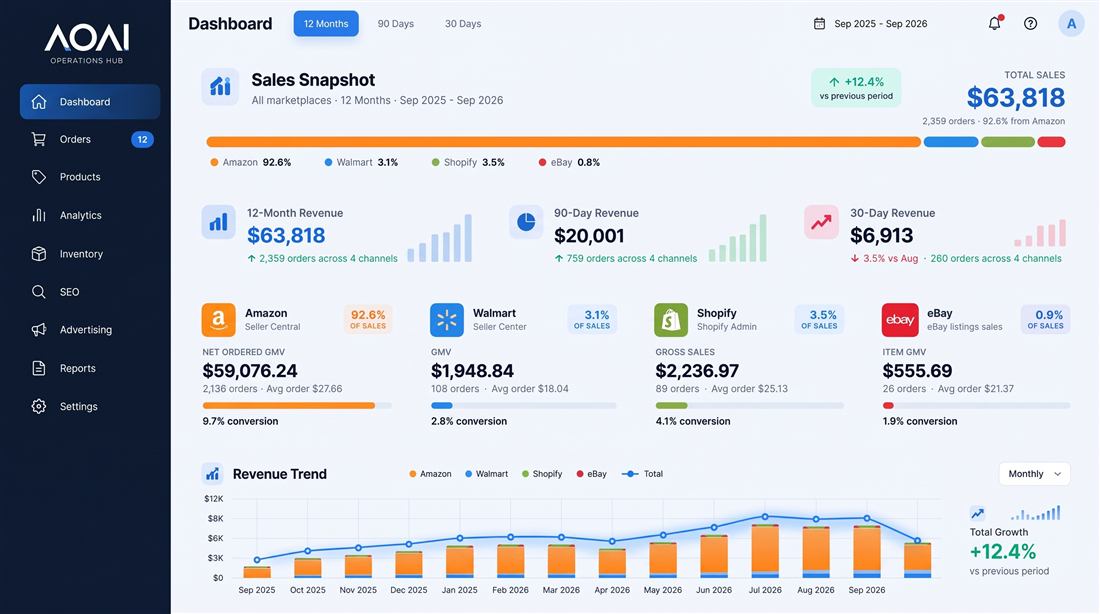Open Orders in the sidebar
1100x614 pixels.
90,139
